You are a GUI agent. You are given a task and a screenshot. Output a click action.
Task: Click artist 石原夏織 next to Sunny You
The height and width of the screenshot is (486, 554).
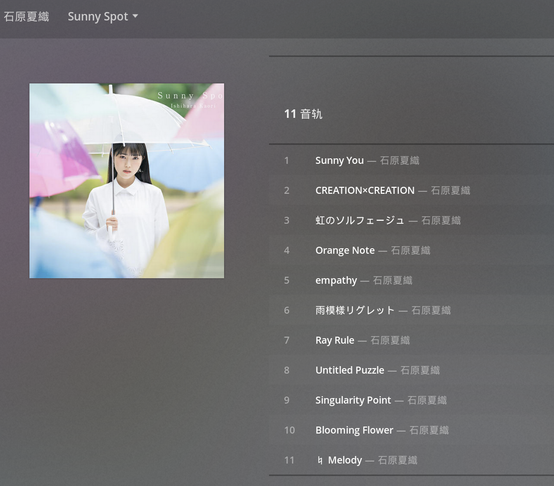coord(400,161)
